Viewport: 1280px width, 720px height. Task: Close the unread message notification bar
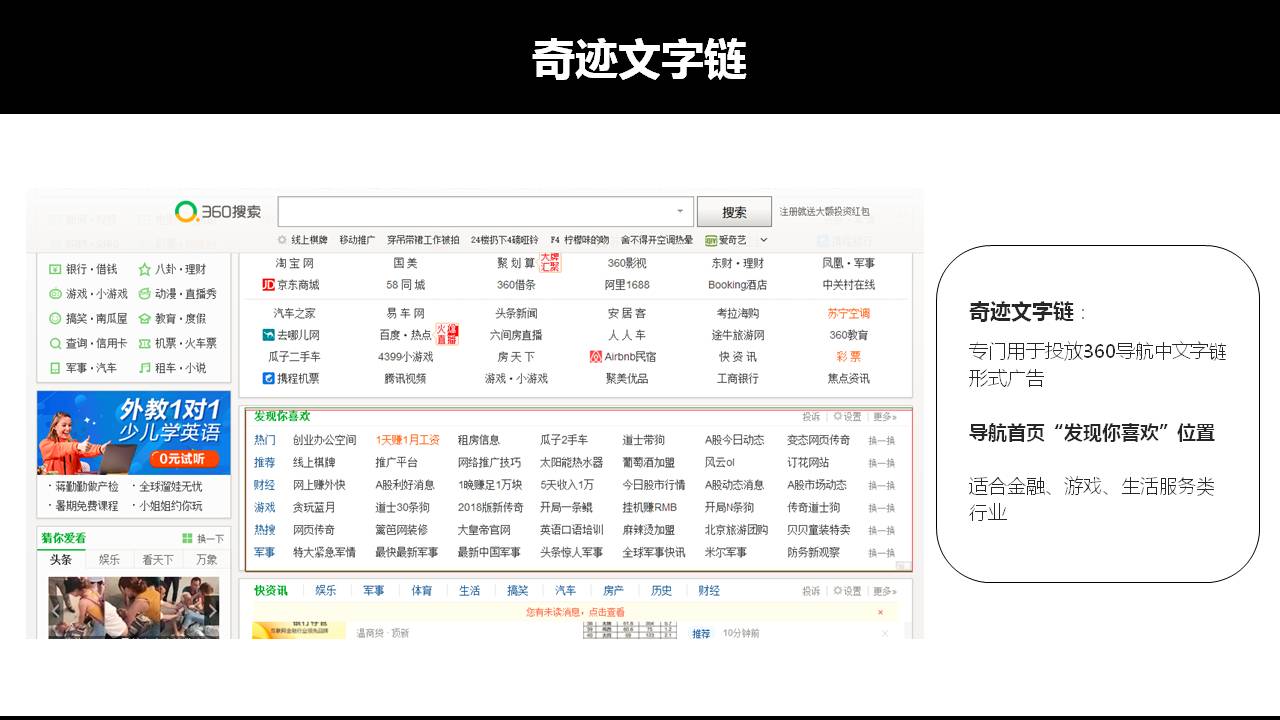click(881, 612)
